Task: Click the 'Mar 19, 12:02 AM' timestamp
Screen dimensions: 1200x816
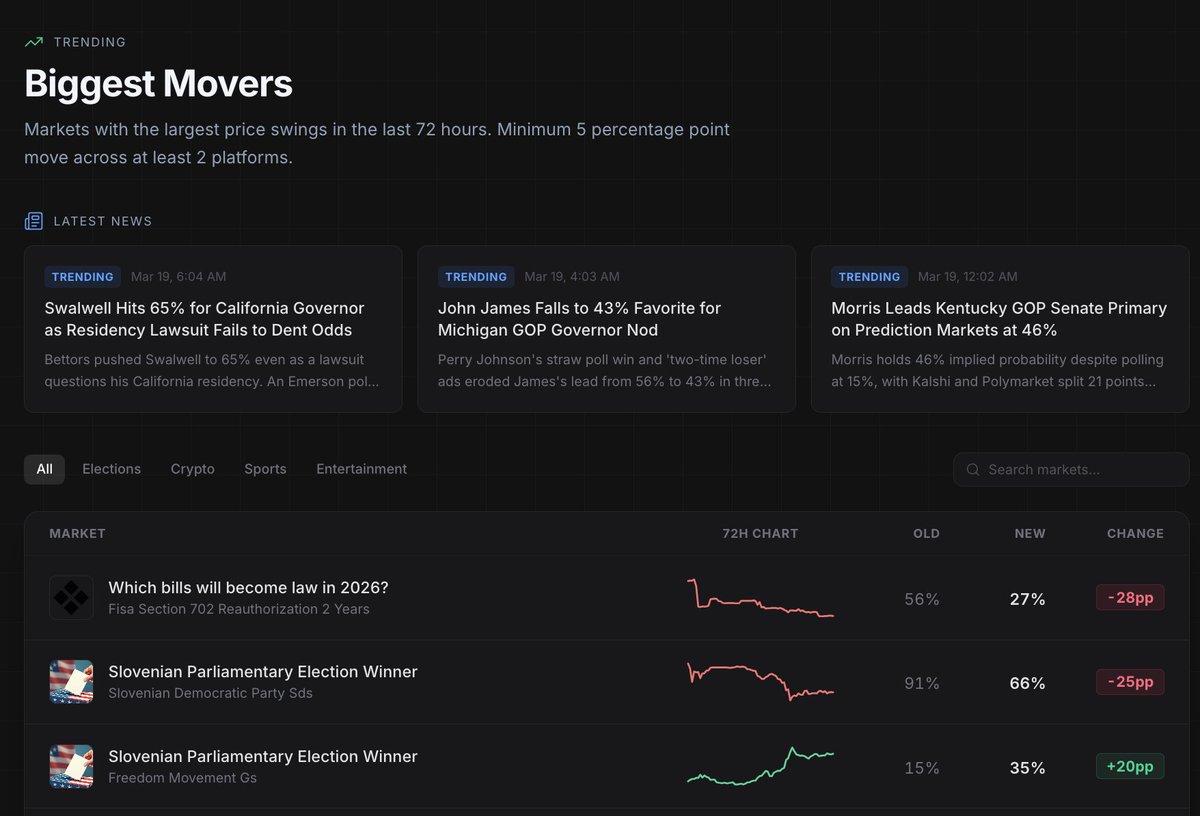Action: point(968,277)
